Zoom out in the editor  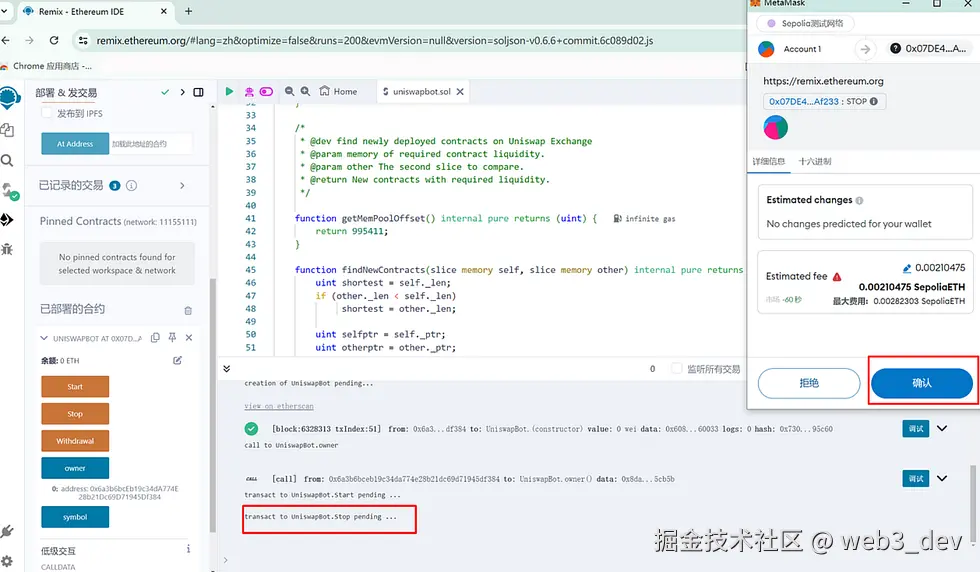pos(289,91)
